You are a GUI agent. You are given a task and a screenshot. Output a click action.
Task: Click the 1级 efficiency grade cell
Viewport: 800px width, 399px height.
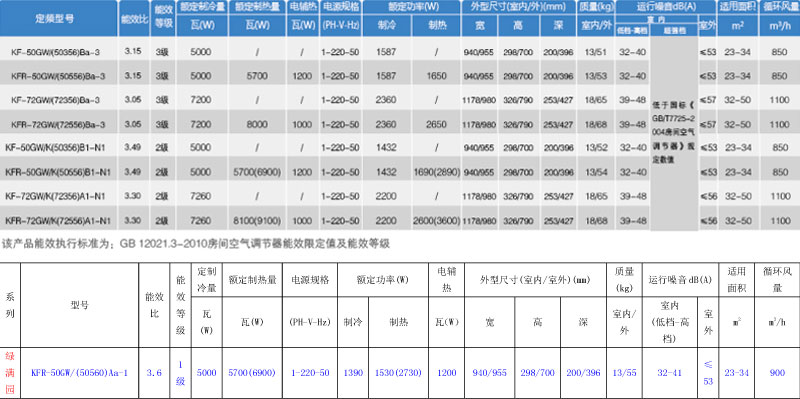coord(180,373)
